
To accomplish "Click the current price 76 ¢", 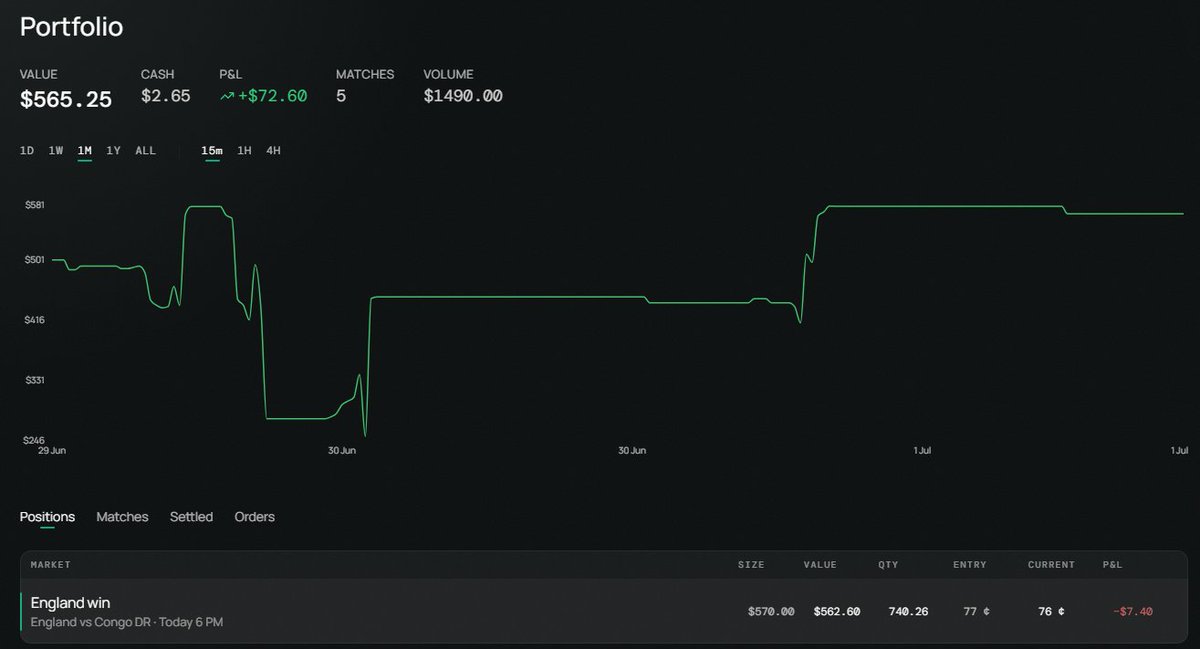I will tap(1051, 611).
